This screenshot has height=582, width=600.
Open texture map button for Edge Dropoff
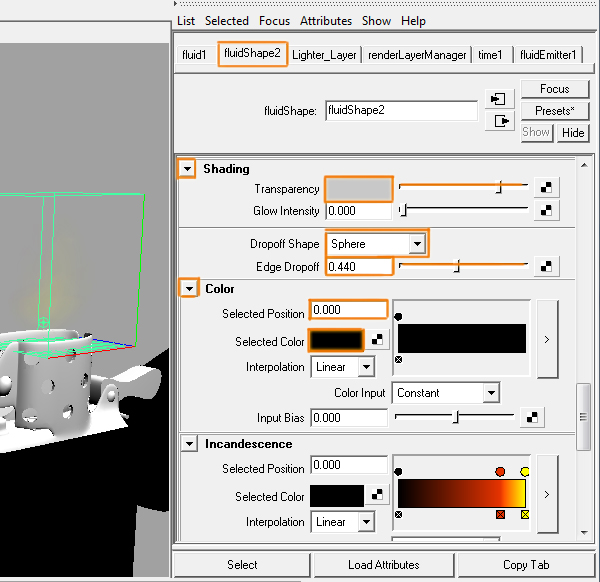[x=546, y=266]
